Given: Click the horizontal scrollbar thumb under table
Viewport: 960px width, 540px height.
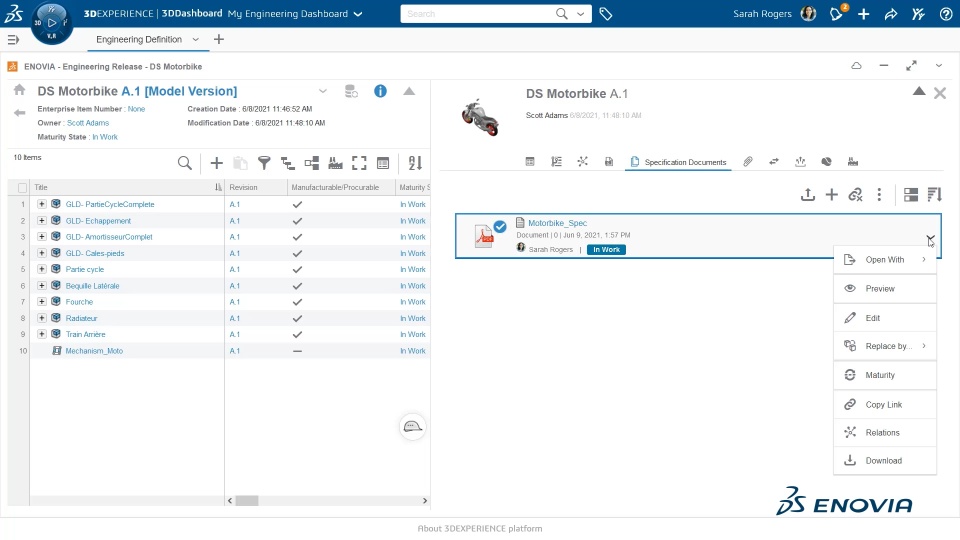Looking at the screenshot, I should (x=247, y=500).
